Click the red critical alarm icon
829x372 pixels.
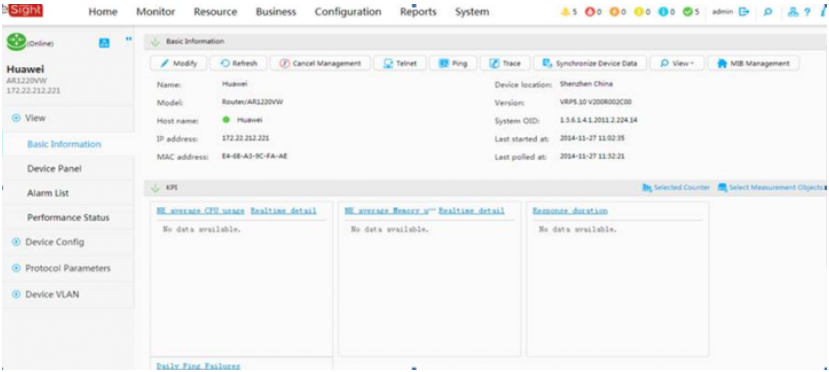point(589,12)
